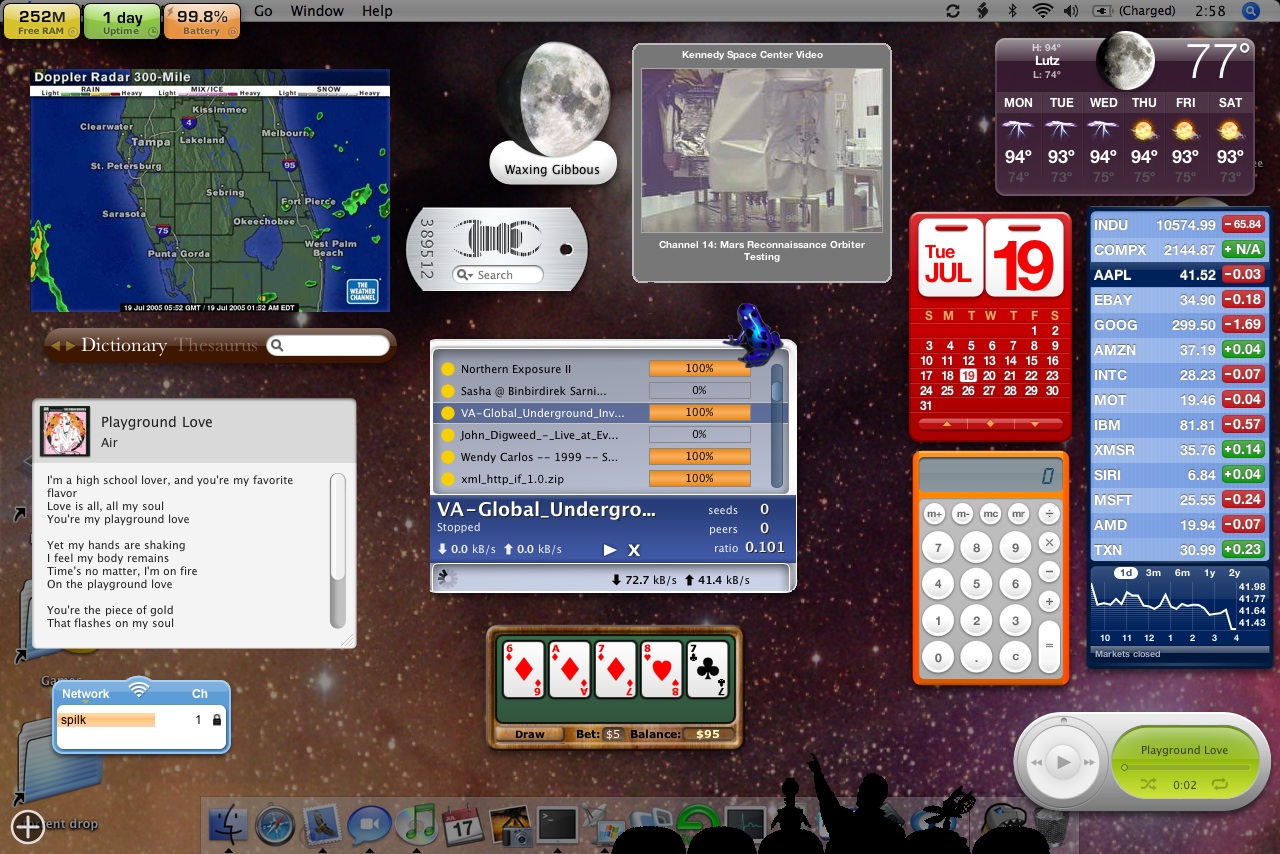Open Terminal icon in the Dock
Viewport: 1280px width, 854px height.
[557, 826]
